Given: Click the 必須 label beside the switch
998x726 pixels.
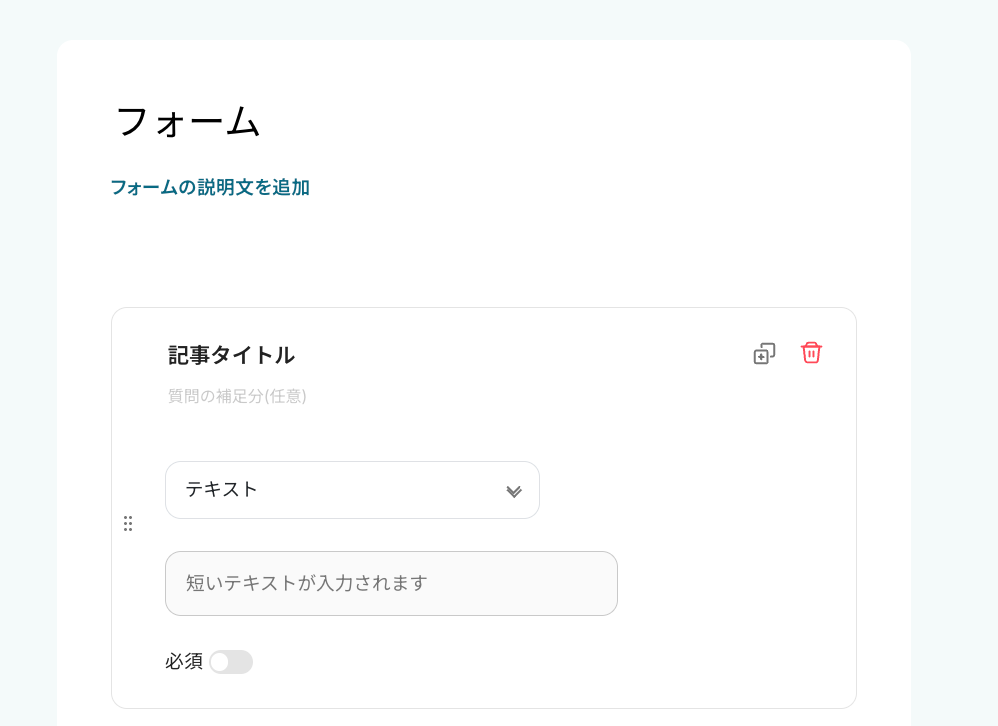Looking at the screenshot, I should (x=184, y=662).
